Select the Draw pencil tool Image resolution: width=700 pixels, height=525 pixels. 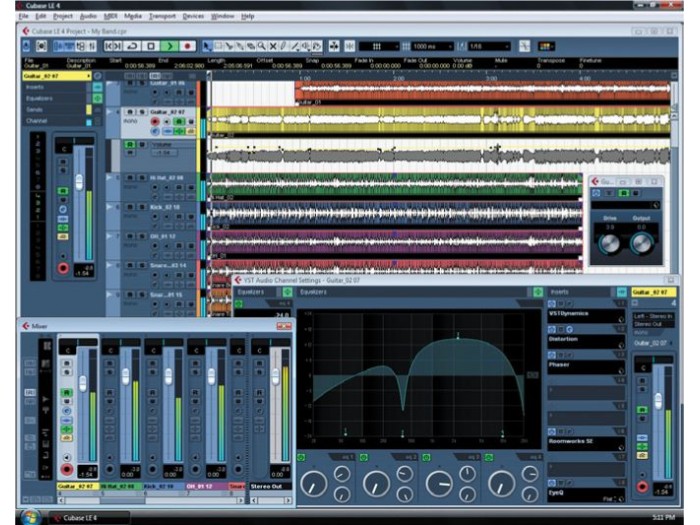click(x=283, y=46)
